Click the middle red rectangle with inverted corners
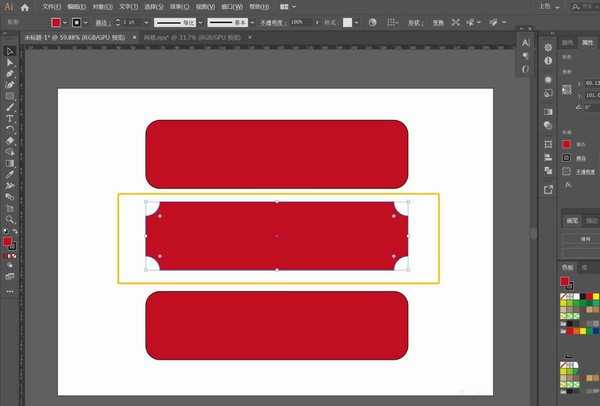Image resolution: width=600 pixels, height=406 pixels. click(x=277, y=236)
